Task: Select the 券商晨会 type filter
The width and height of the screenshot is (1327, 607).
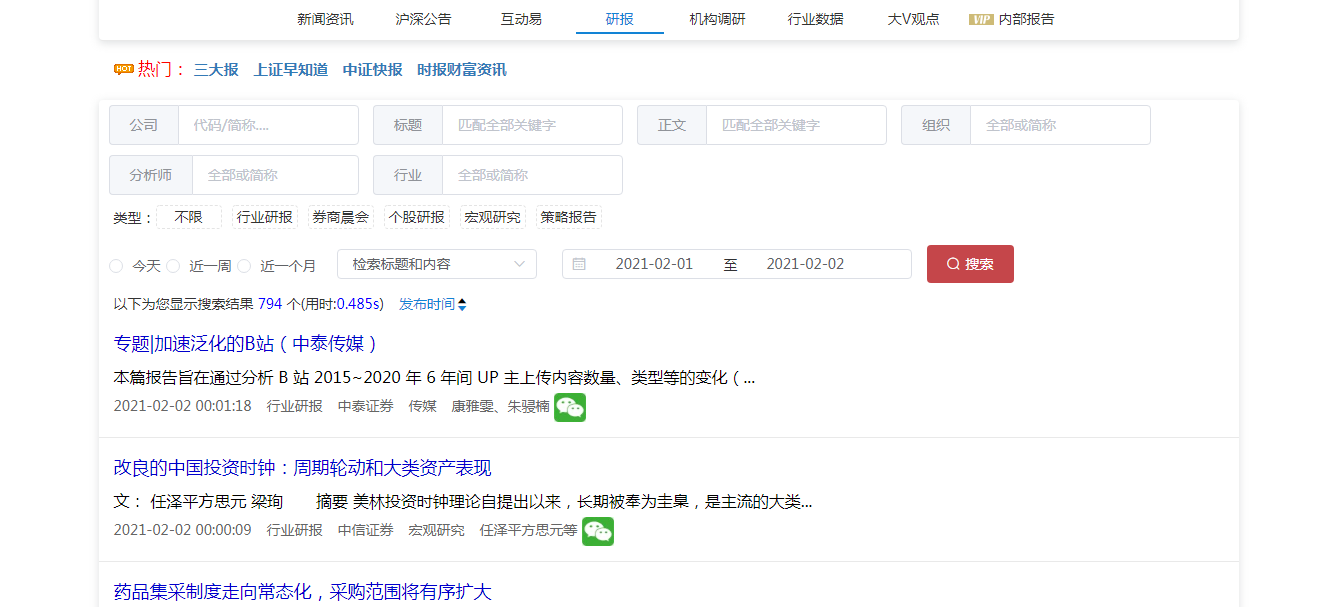Action: point(340,217)
